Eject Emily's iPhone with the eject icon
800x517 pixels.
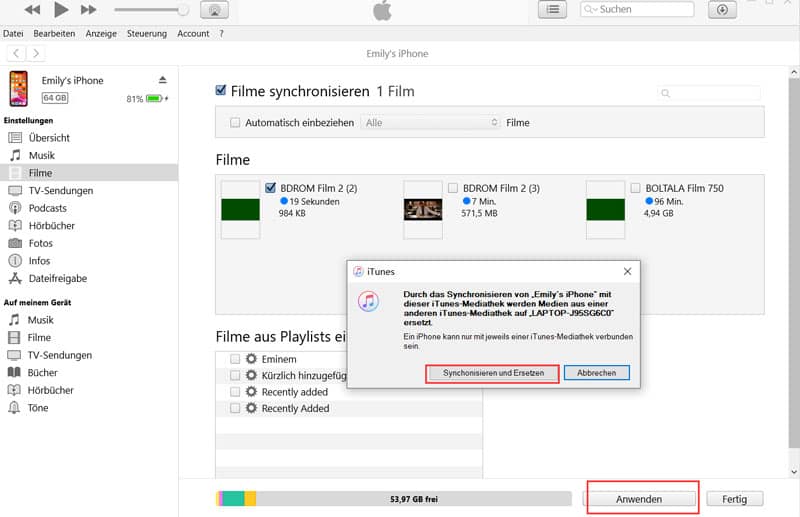tap(162, 80)
